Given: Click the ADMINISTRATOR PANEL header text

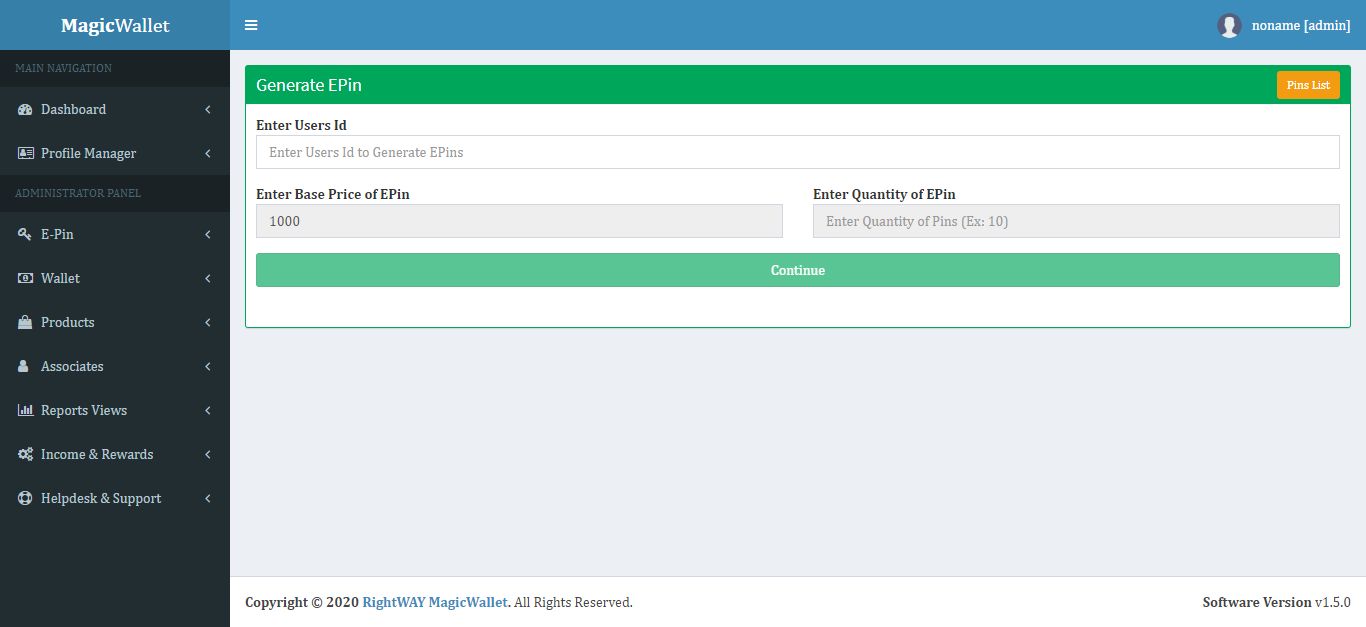Looking at the screenshot, I should coord(78,193).
